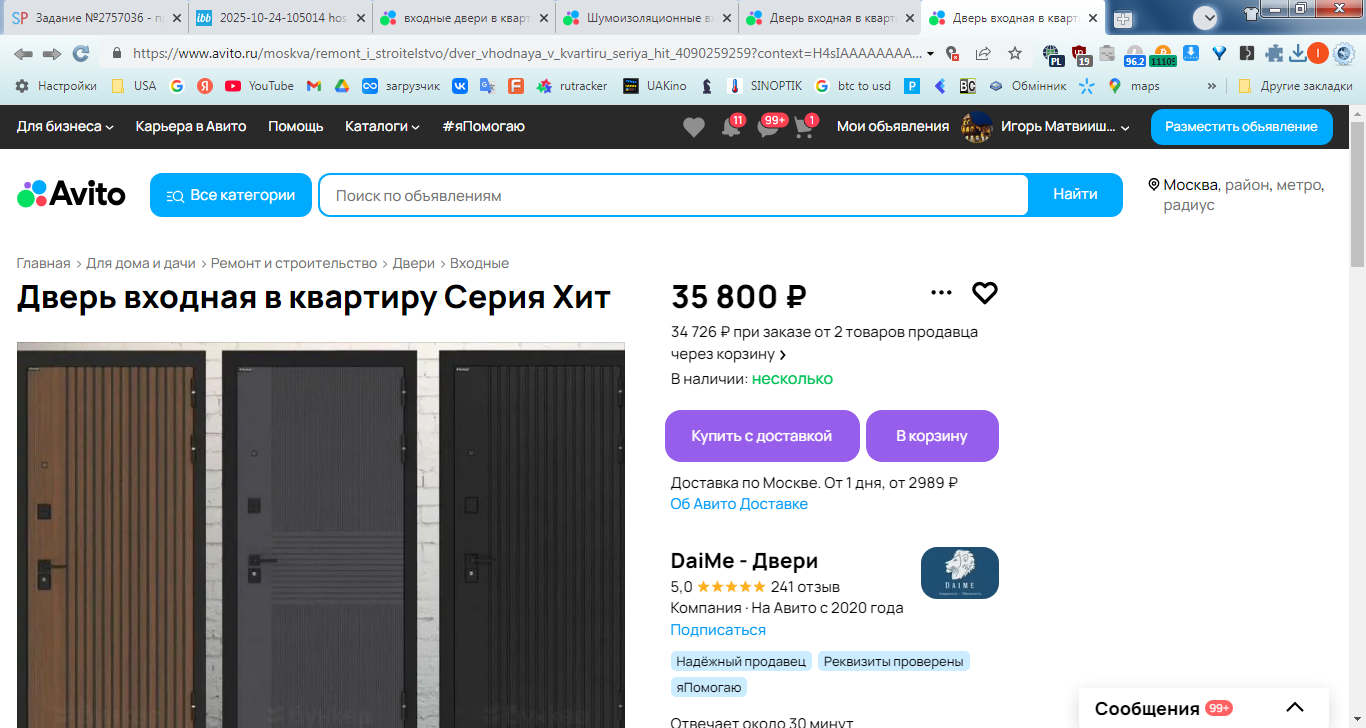Click door photo in gallery
Screen dimensions: 1366x728
(321, 535)
